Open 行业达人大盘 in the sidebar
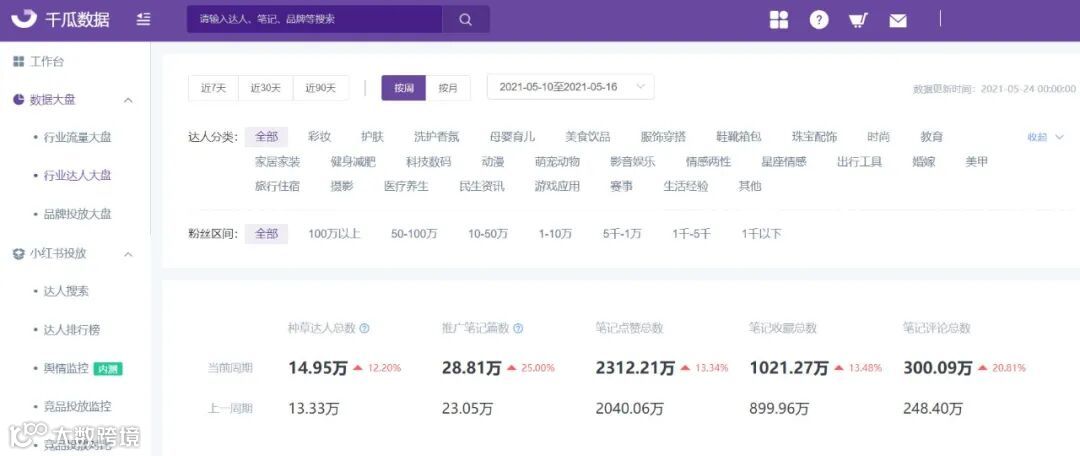 coord(77,176)
